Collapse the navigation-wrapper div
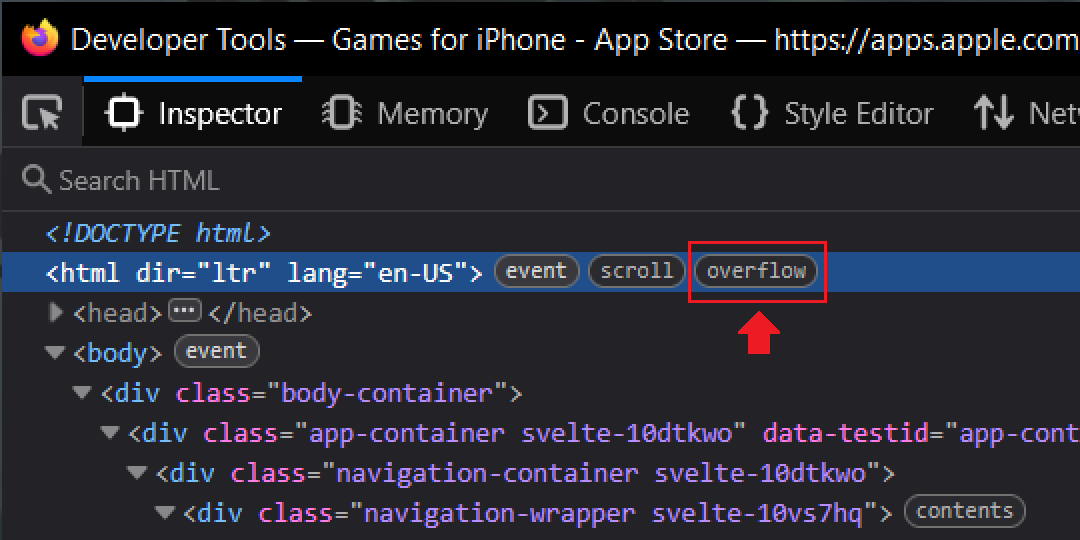Screen dimensions: 1080x540 [x=165, y=512]
